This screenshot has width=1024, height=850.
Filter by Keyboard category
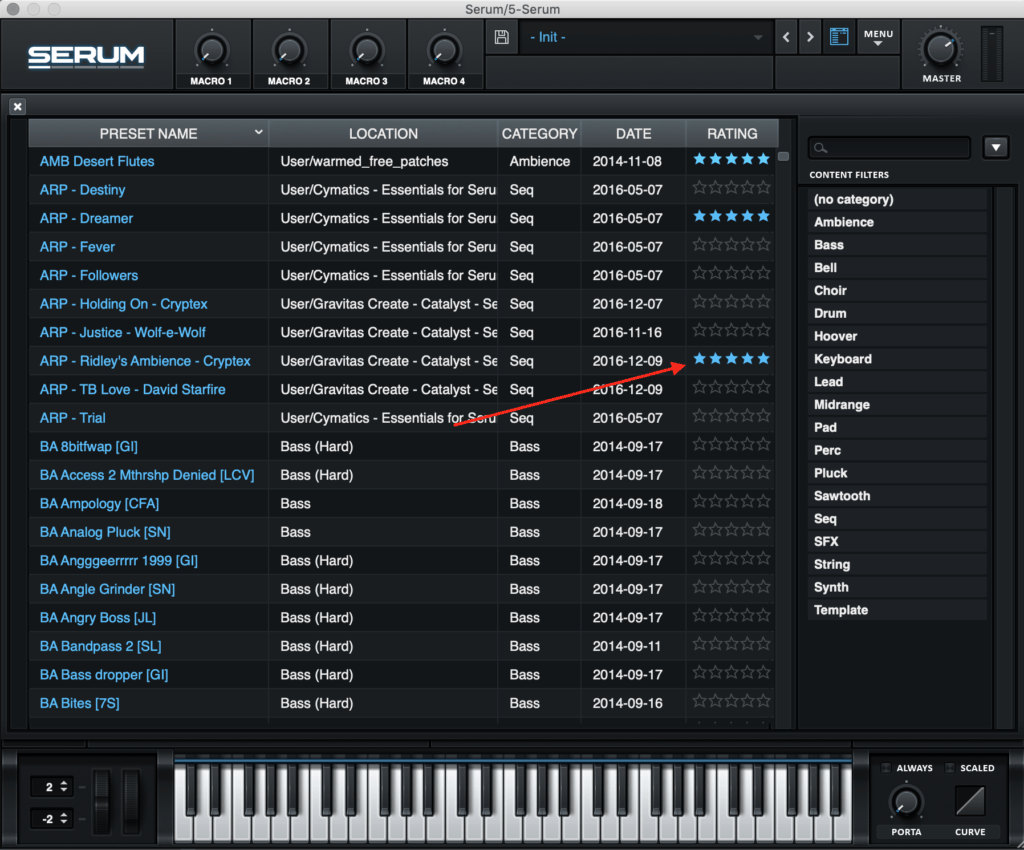(897, 359)
